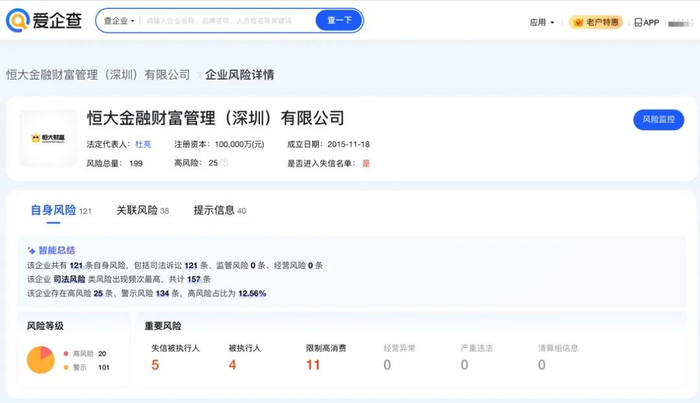Image resolution: width=700 pixels, height=403 pixels.
Task: Click the 风险监控 button
Action: 658,120
